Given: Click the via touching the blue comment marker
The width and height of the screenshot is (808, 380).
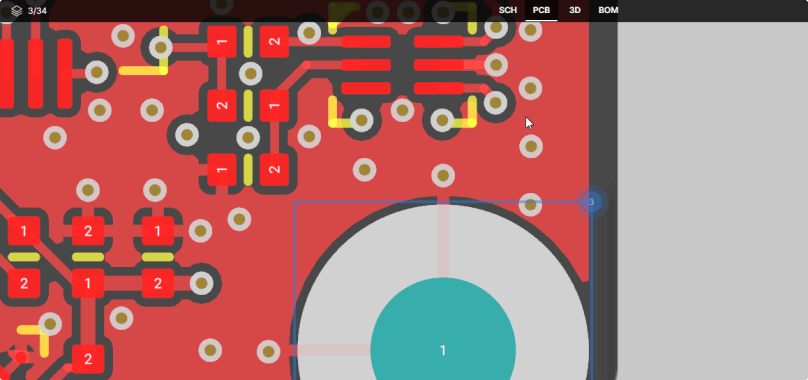Looking at the screenshot, I should tap(530, 205).
